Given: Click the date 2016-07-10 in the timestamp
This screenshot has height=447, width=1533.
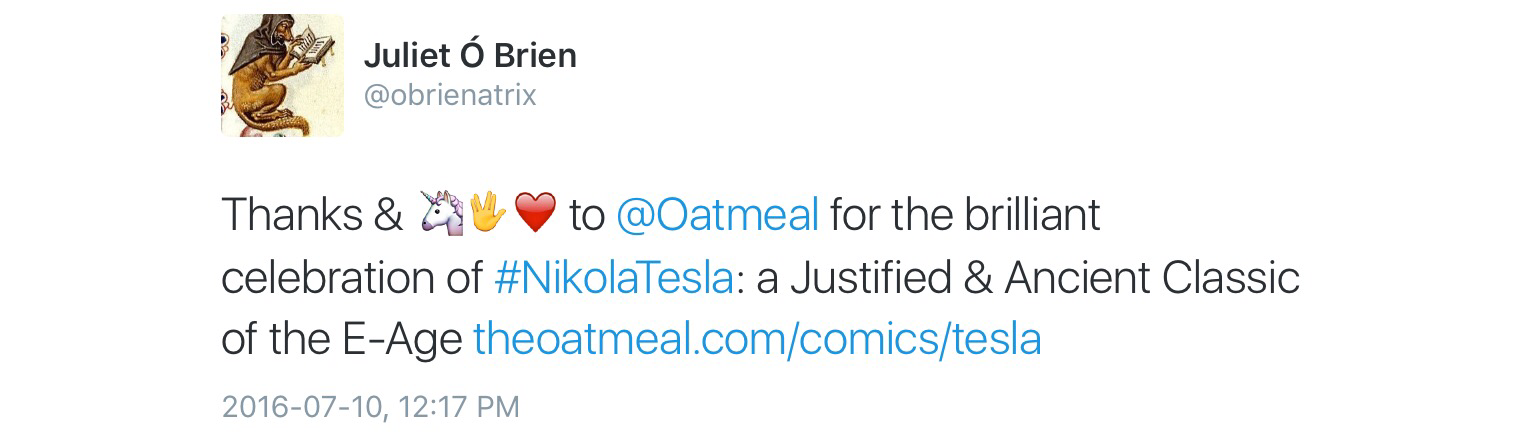Looking at the screenshot, I should [303, 407].
